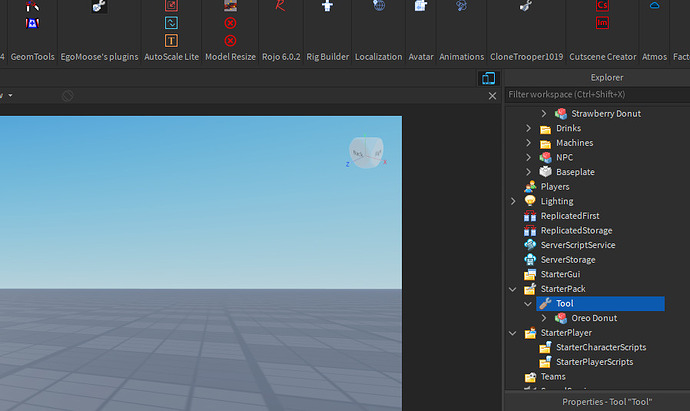Image resolution: width=690 pixels, height=411 pixels.
Task: Click the Filter workspace search field
Action: click(597, 95)
